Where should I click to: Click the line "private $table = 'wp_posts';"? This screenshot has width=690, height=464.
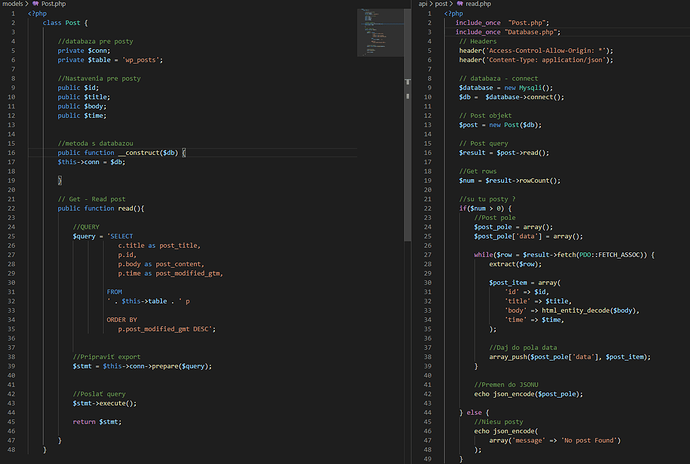pyautogui.click(x=110, y=60)
